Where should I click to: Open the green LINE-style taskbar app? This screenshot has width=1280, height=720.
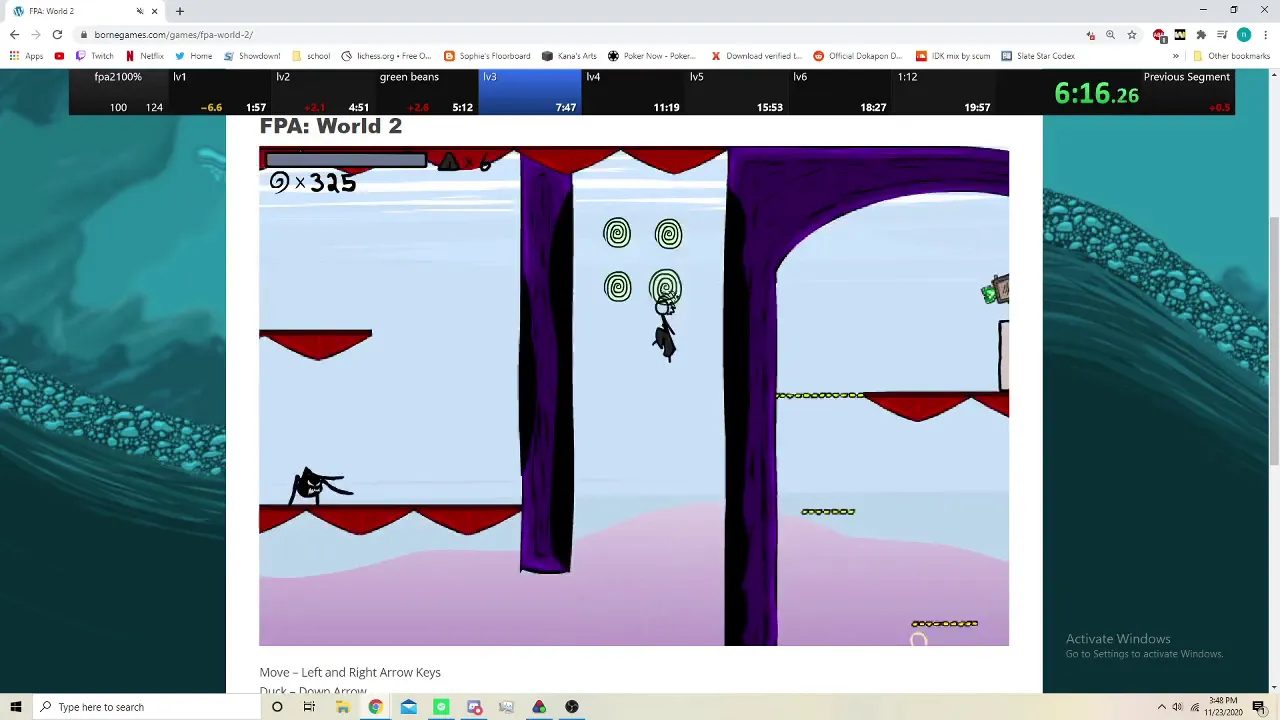pos(441,707)
